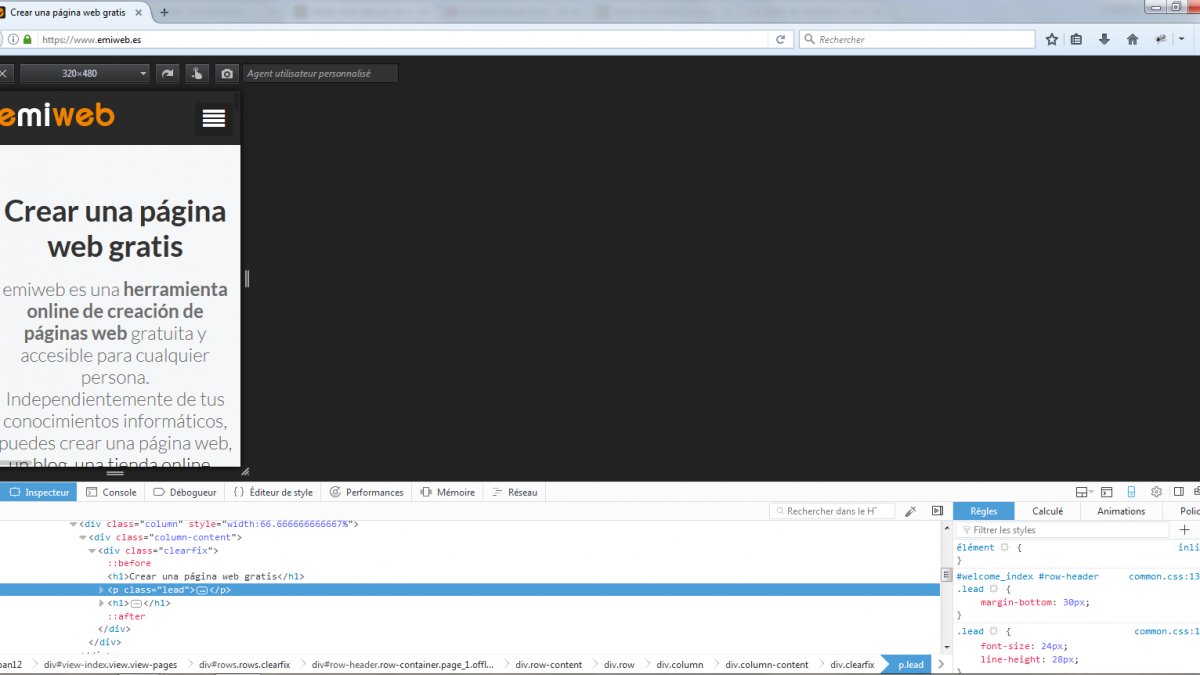Click the div.column-content breadcrumb

[x=767, y=665]
